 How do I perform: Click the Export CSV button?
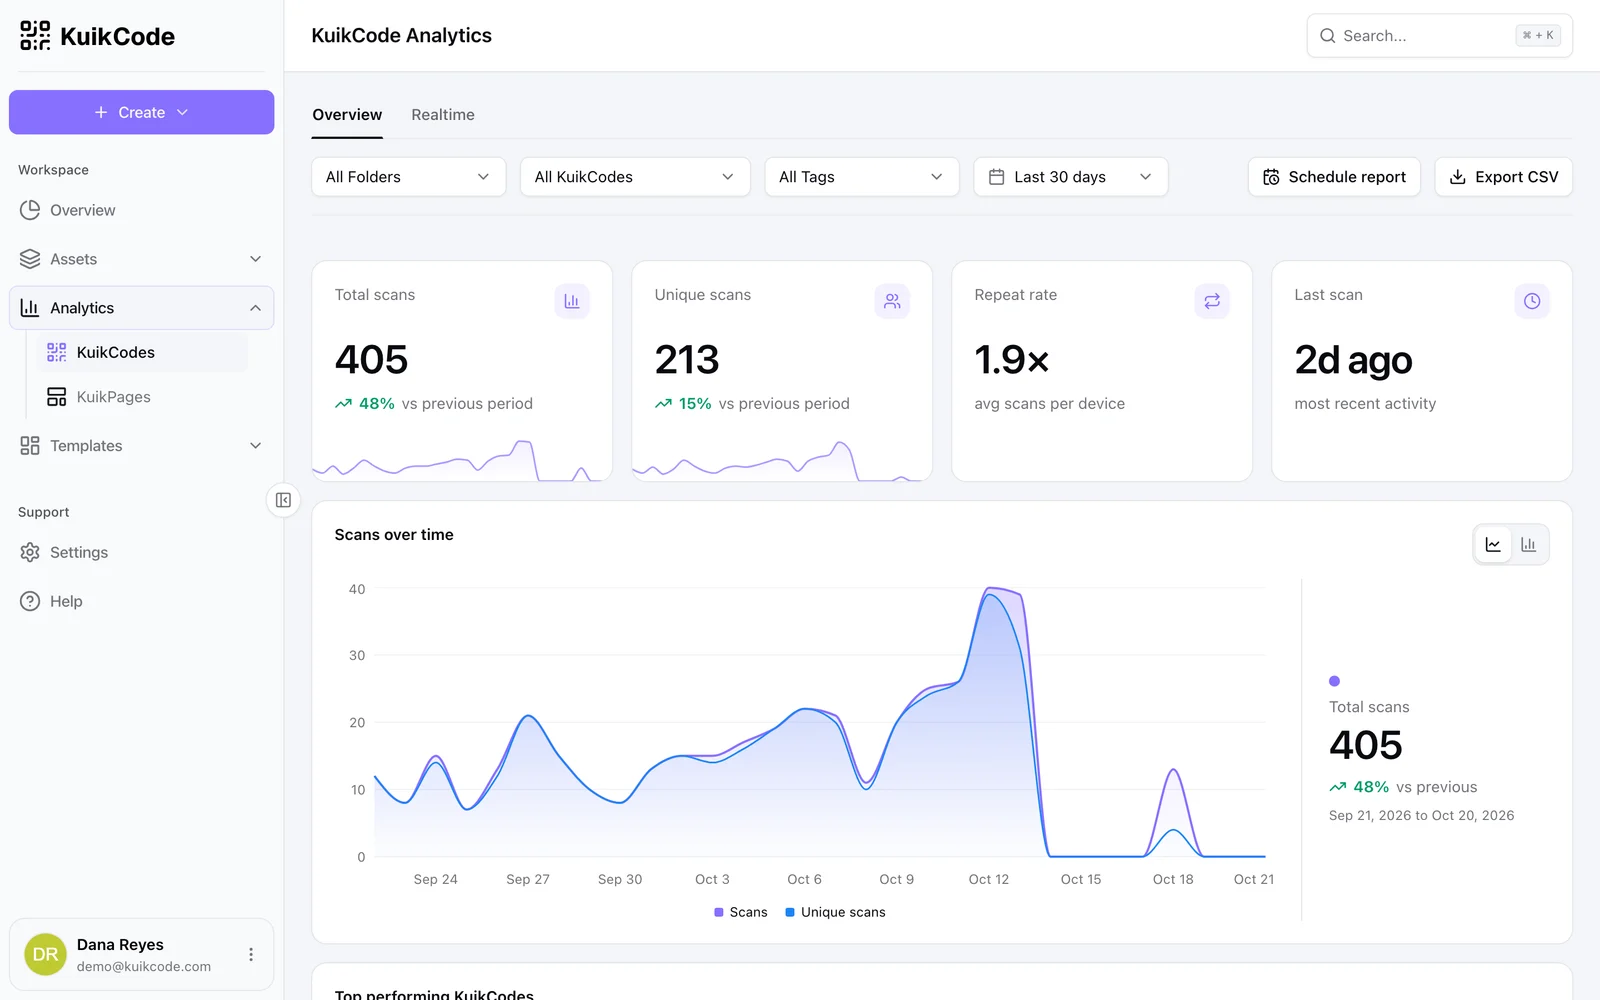1504,177
